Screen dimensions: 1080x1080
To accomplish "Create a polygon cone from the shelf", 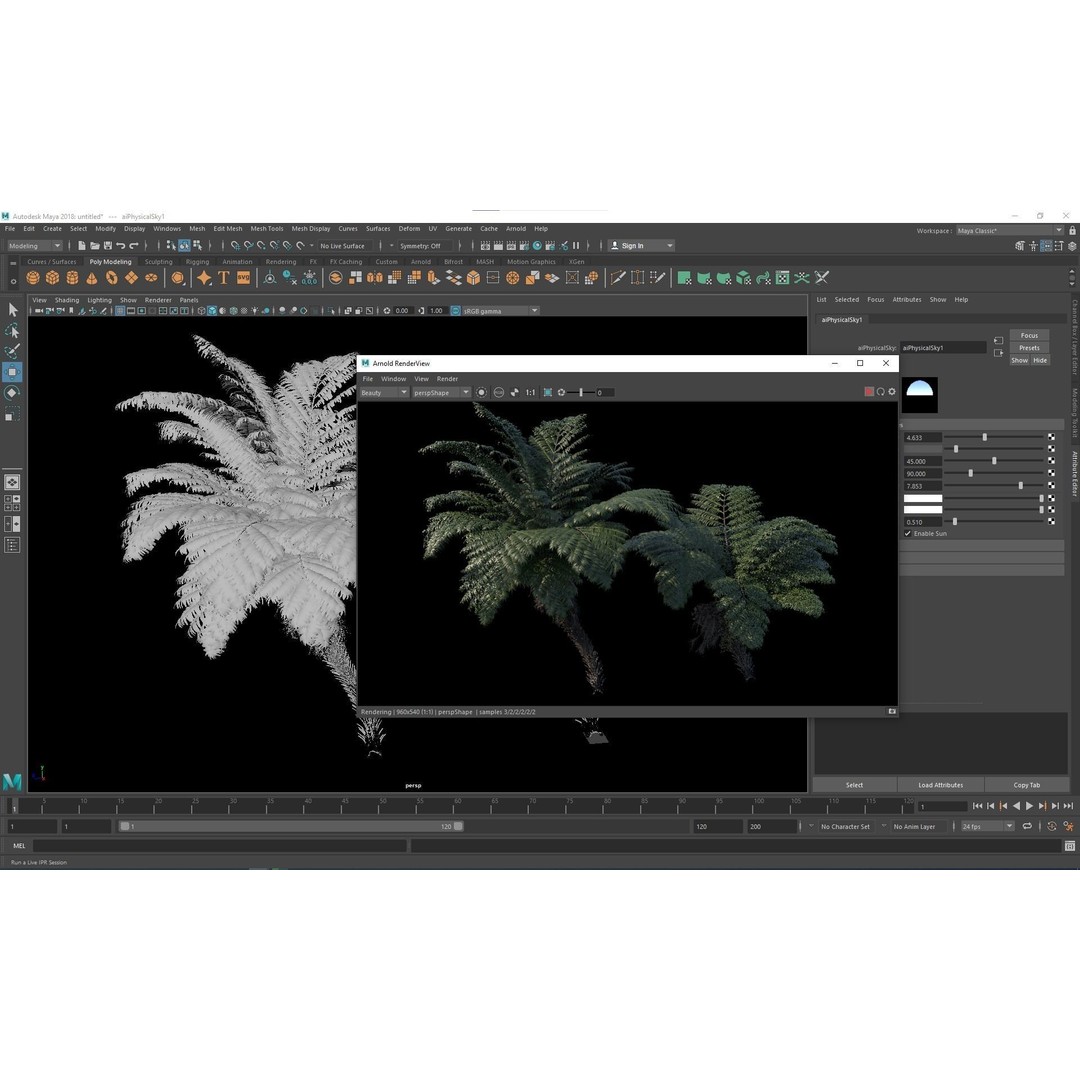I will 92,278.
